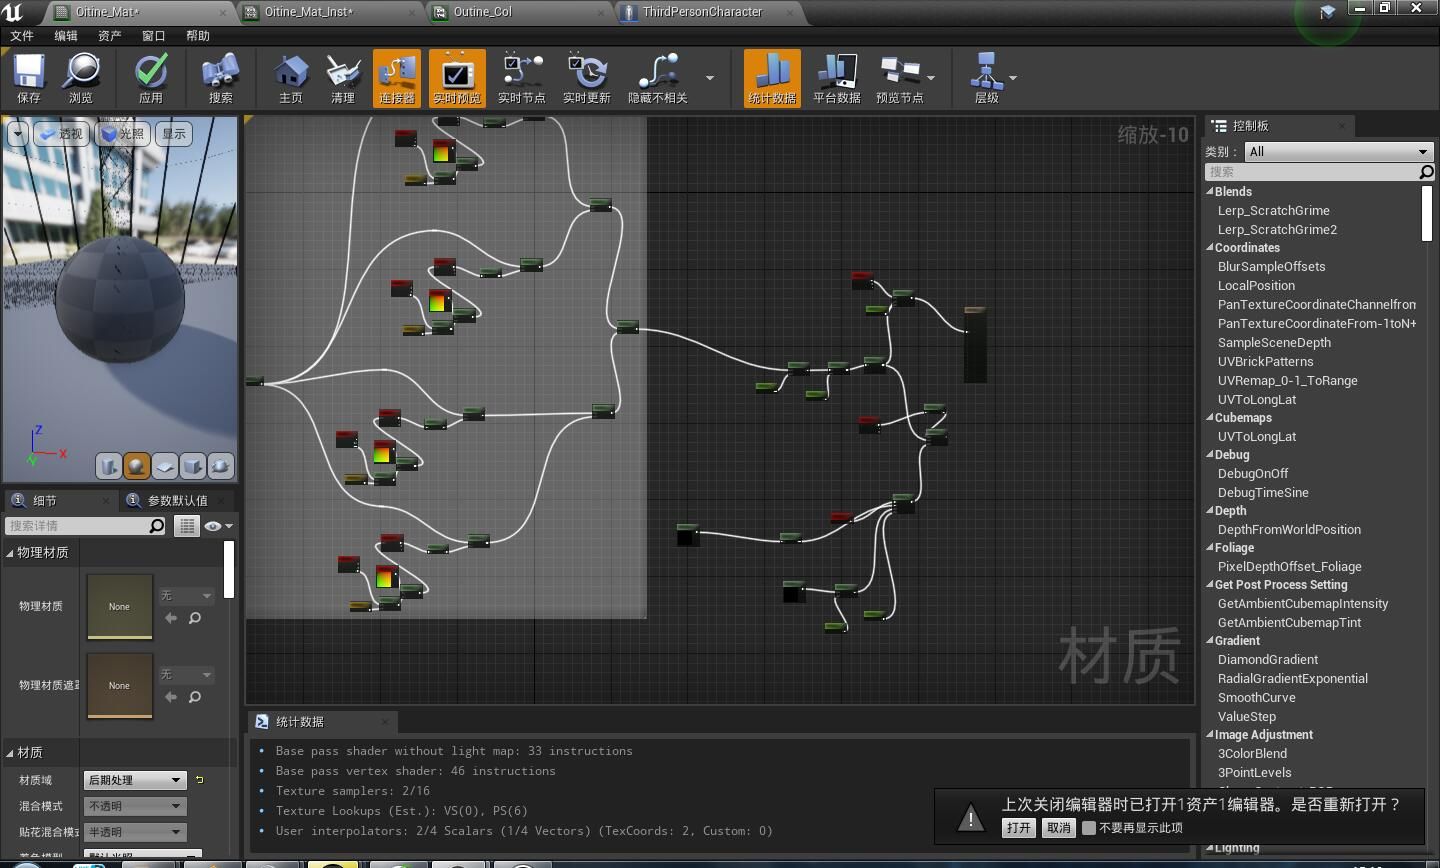Click the 控制板 palette panel scrollbar
Viewport: 1440px width, 868px height.
[1427, 213]
